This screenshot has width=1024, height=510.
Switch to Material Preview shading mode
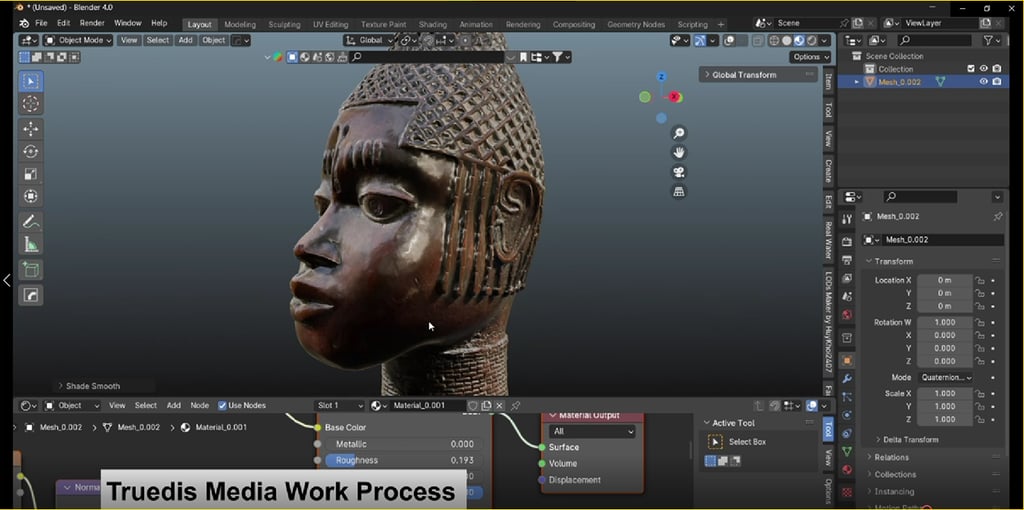coord(799,40)
